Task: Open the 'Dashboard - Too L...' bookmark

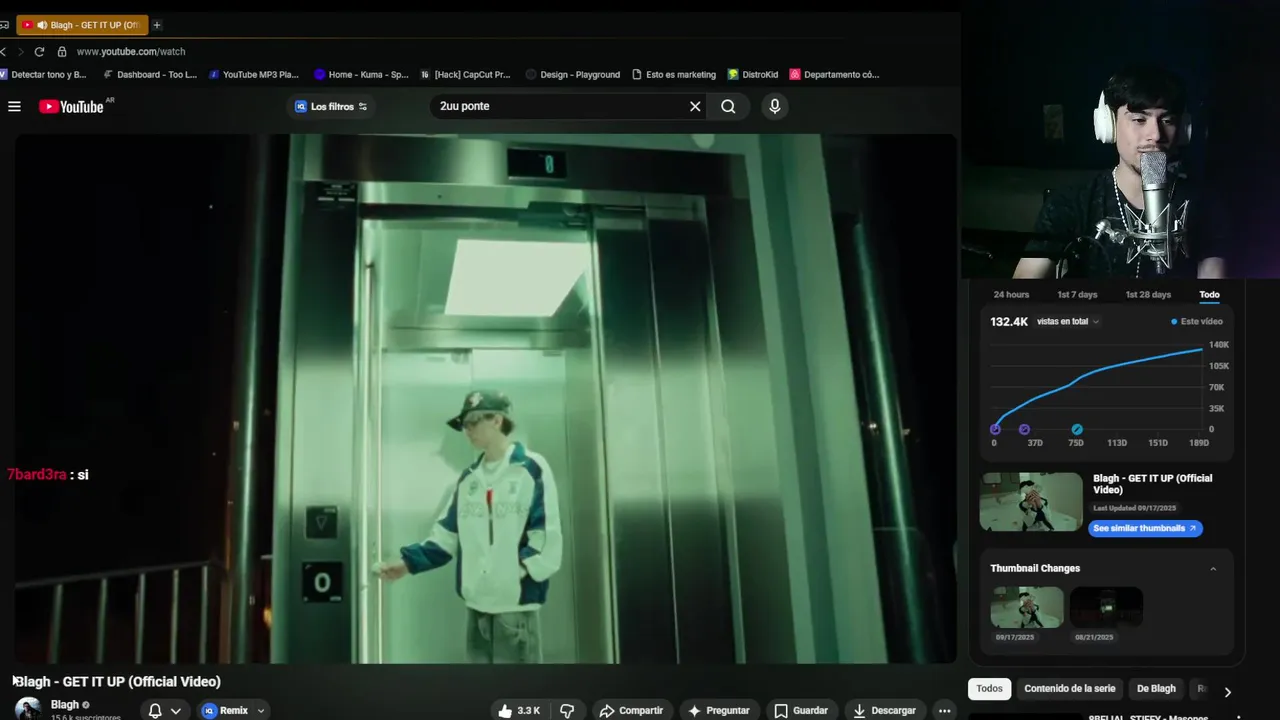Action: 151,74
